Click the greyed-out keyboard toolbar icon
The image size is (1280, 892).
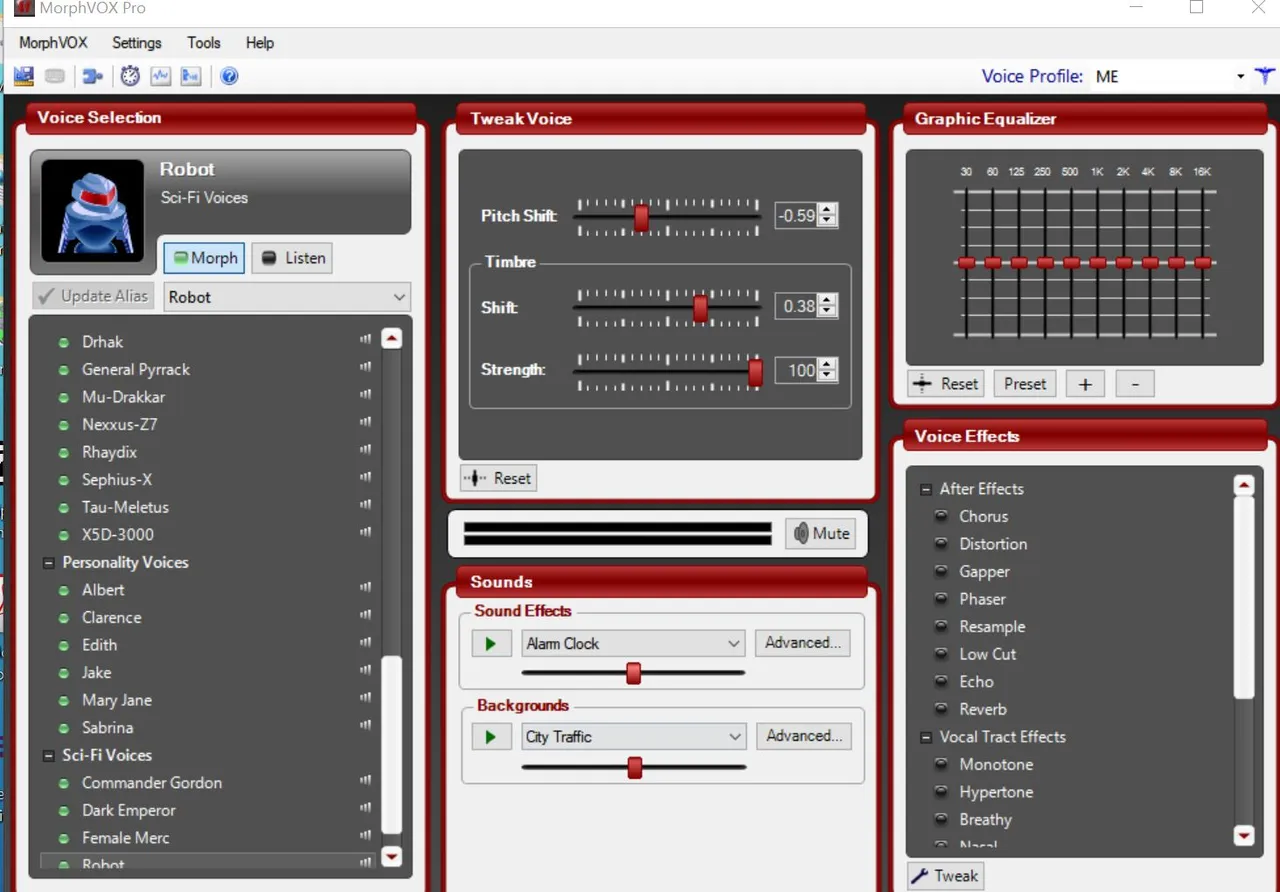coord(55,76)
